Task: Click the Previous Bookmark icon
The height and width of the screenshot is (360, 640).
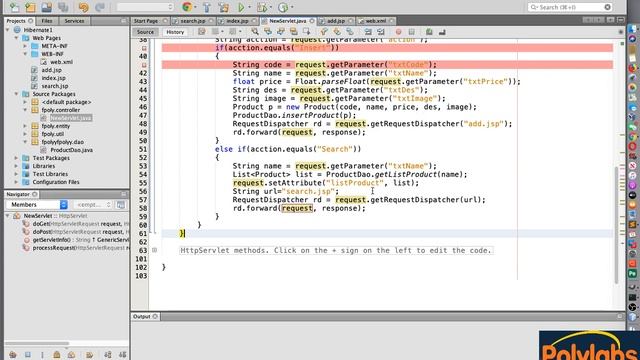Action: tap(324, 31)
